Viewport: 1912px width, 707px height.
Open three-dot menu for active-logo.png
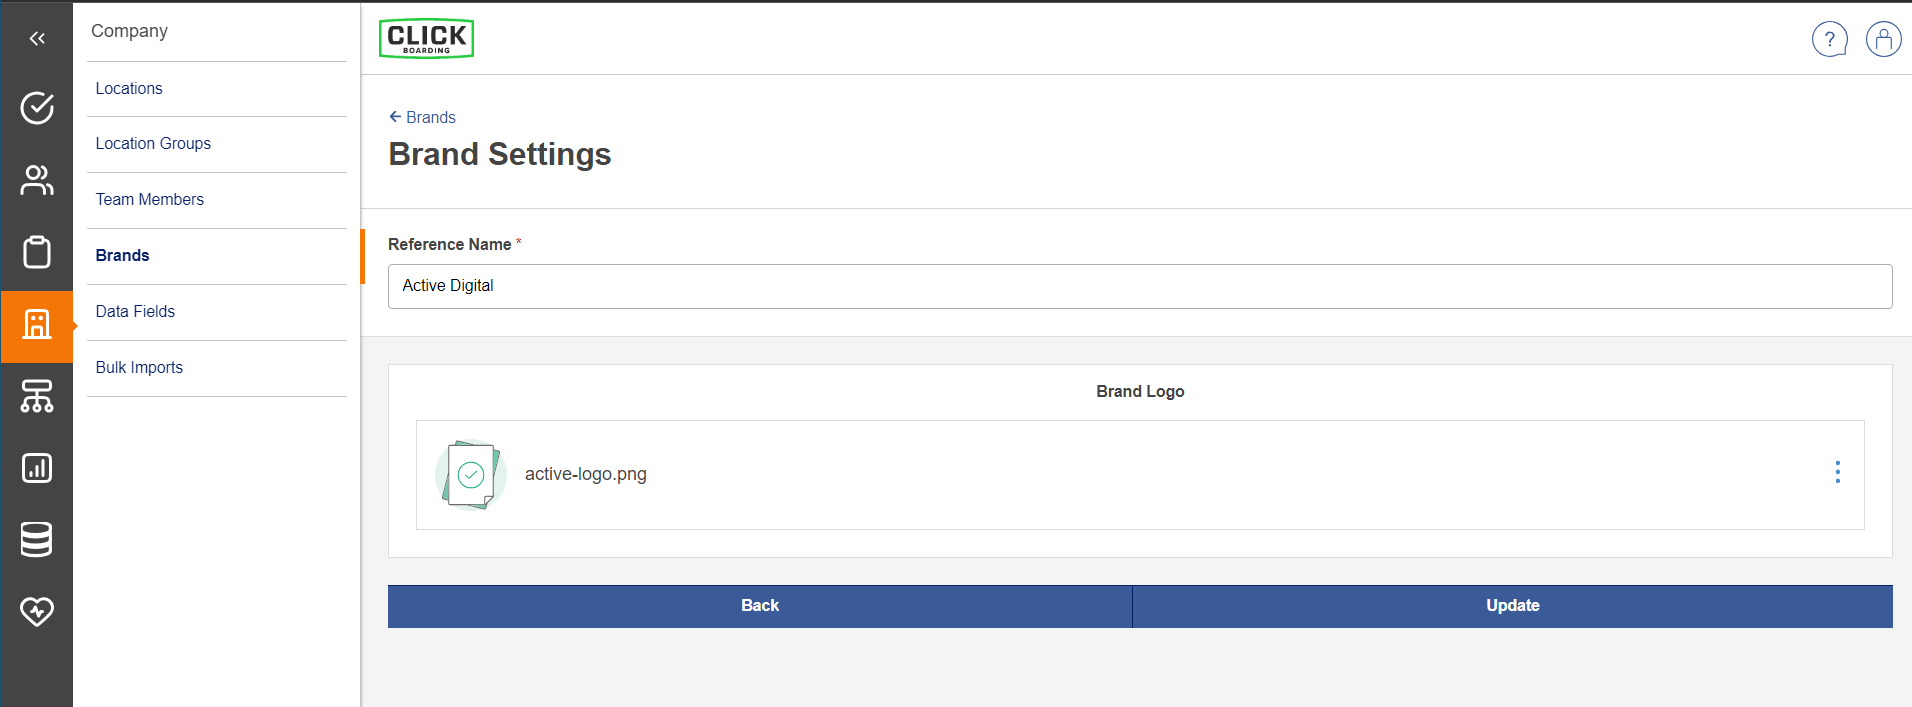coord(1837,473)
